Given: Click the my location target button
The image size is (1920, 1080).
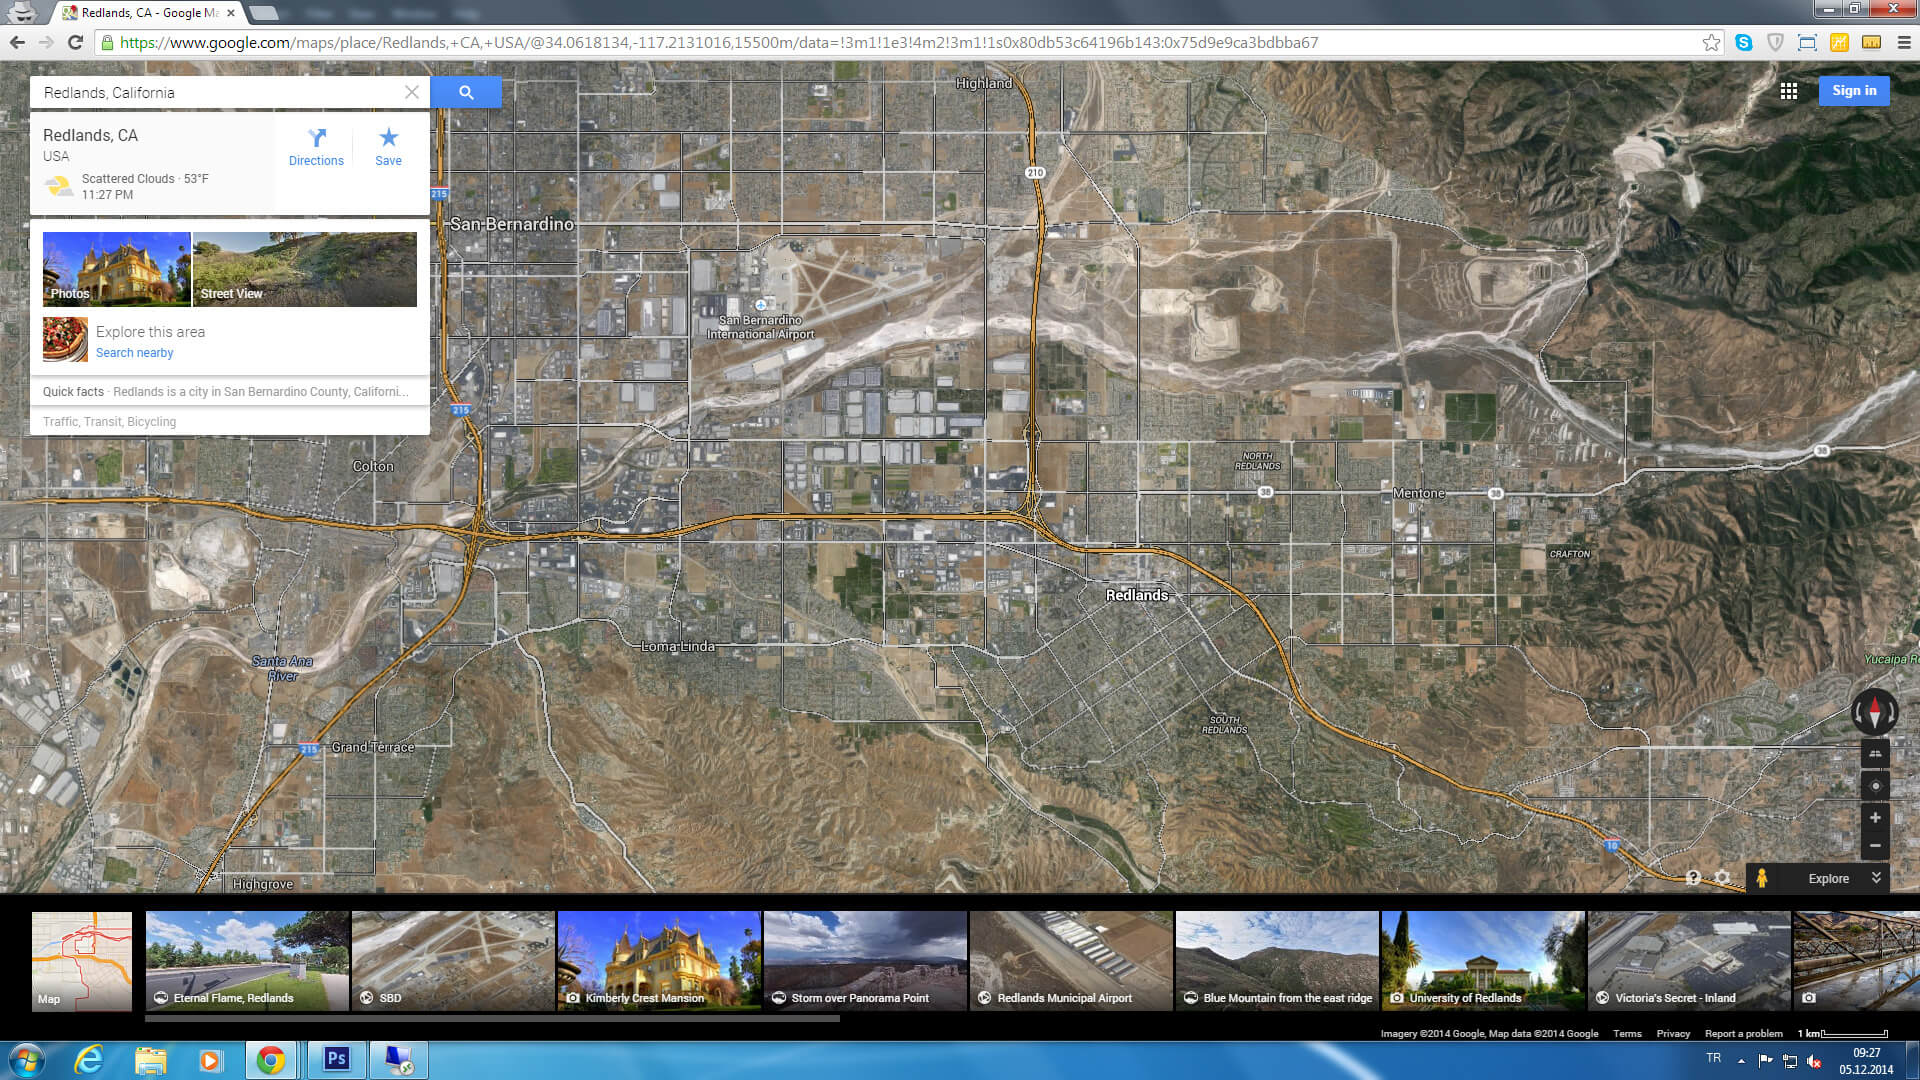Looking at the screenshot, I should [x=1875, y=786].
